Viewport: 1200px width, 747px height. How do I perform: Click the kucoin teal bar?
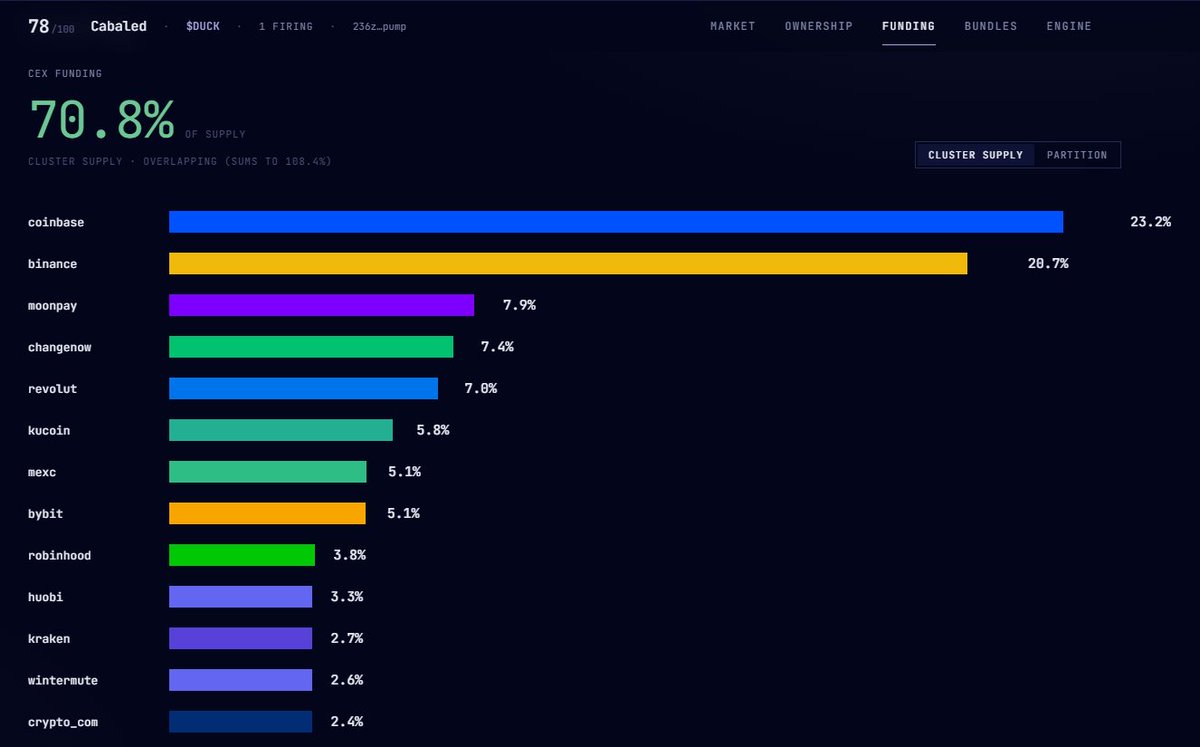281,430
